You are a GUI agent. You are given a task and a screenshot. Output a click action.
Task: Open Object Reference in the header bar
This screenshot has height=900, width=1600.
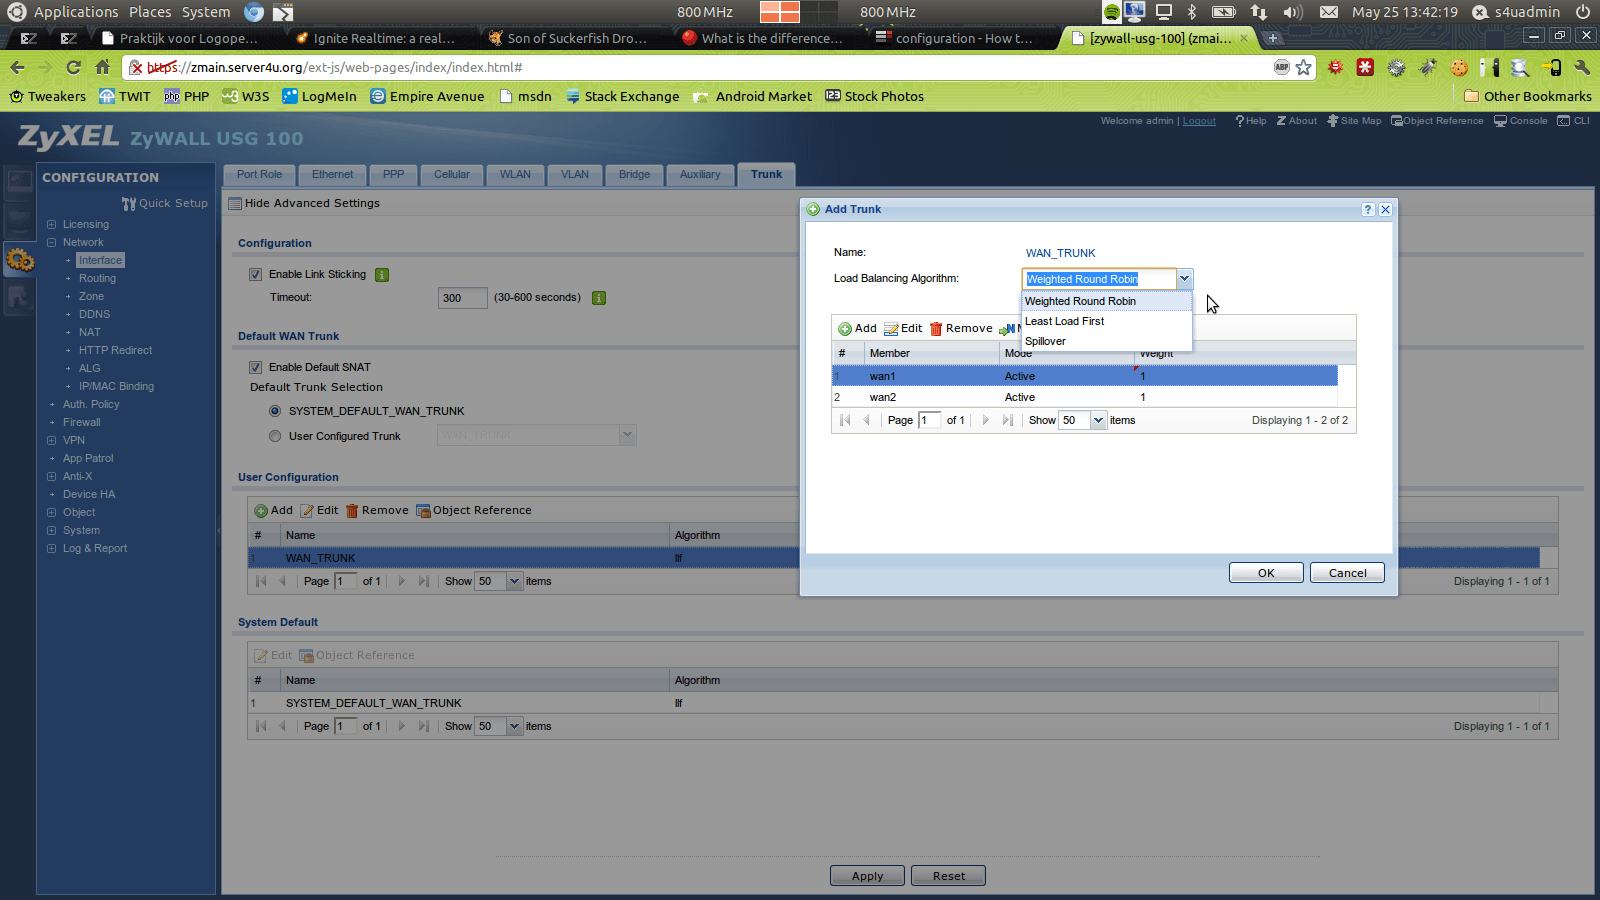pyautogui.click(x=1437, y=121)
